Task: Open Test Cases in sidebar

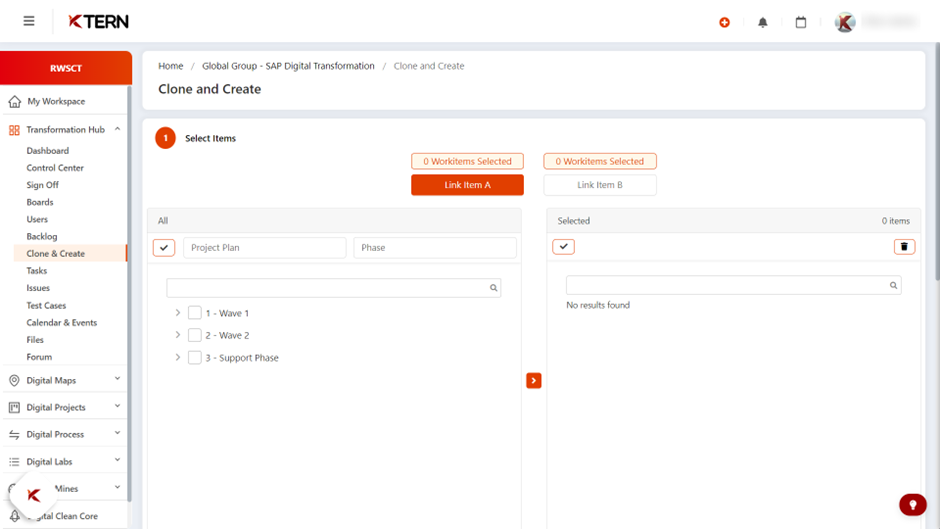Action: 46,305
